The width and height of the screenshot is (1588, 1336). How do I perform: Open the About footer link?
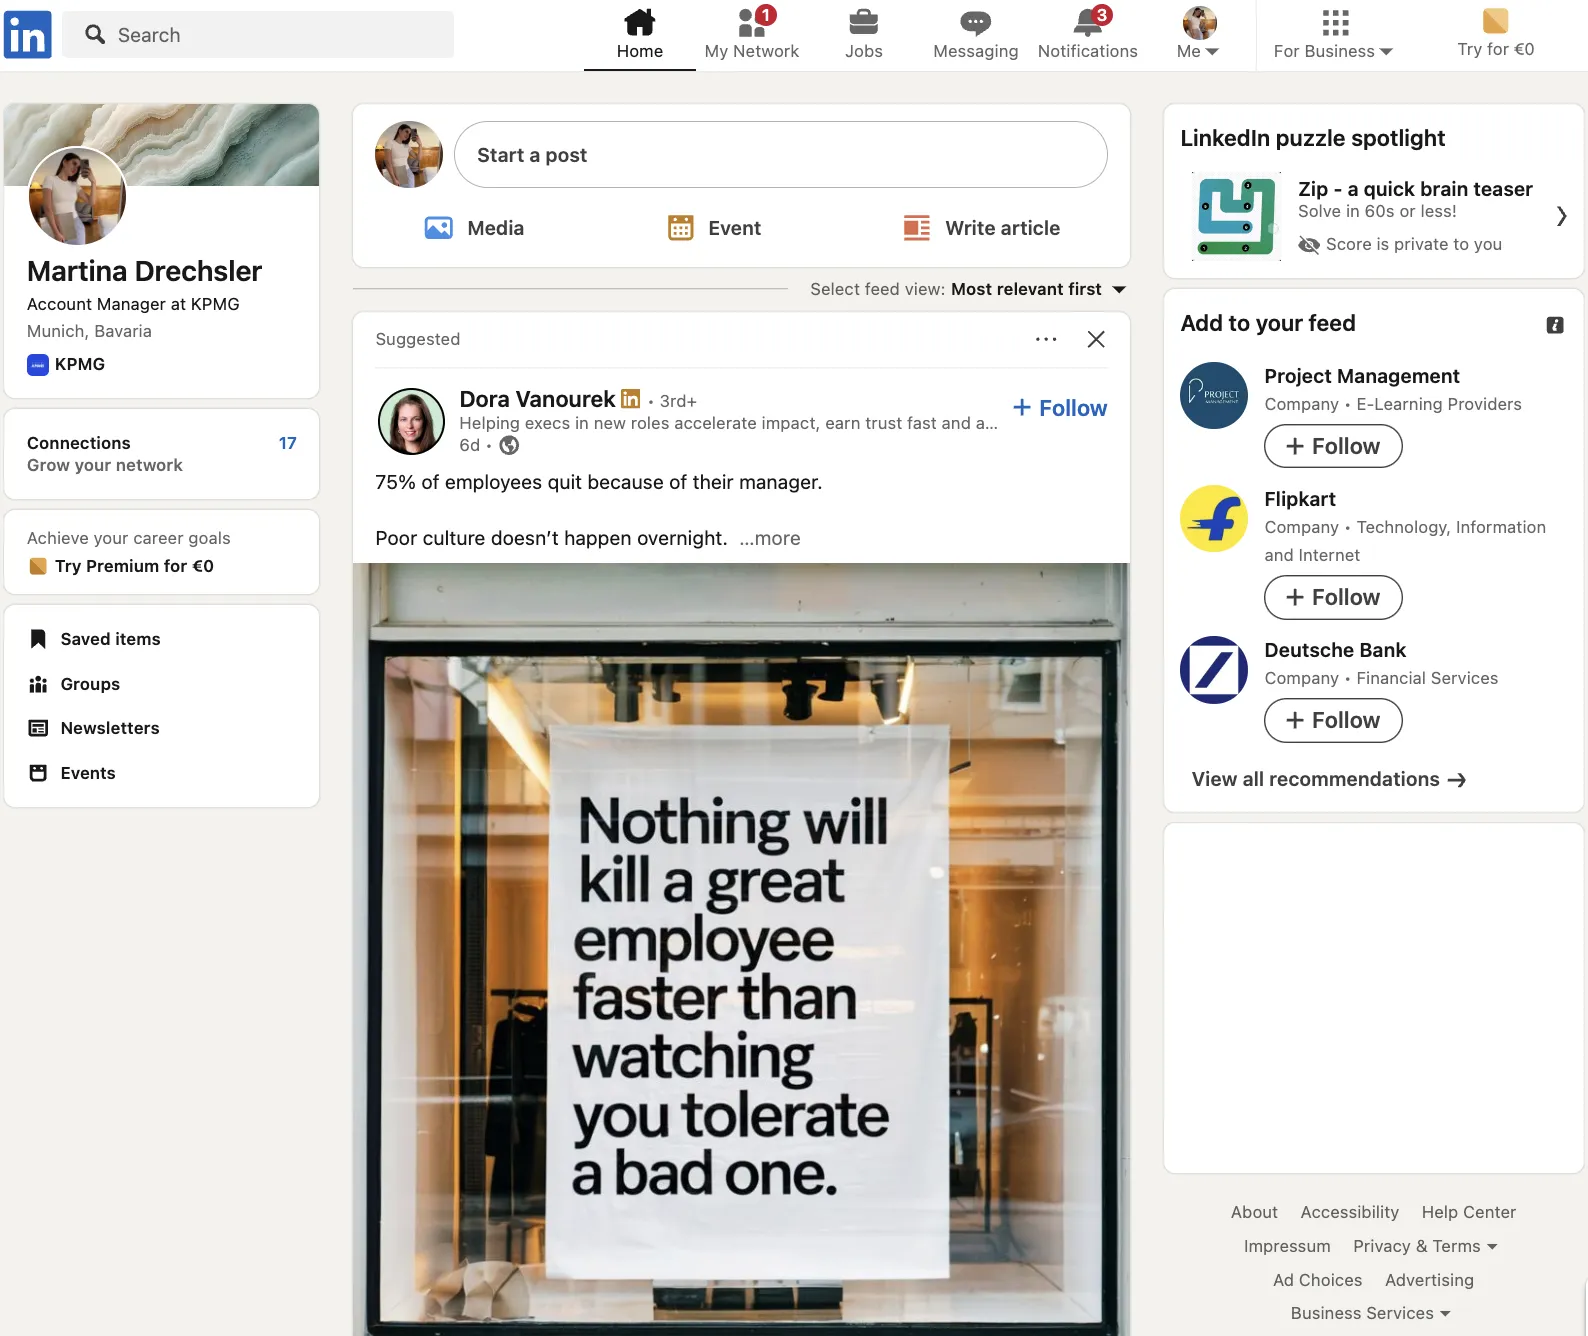[1254, 1212]
